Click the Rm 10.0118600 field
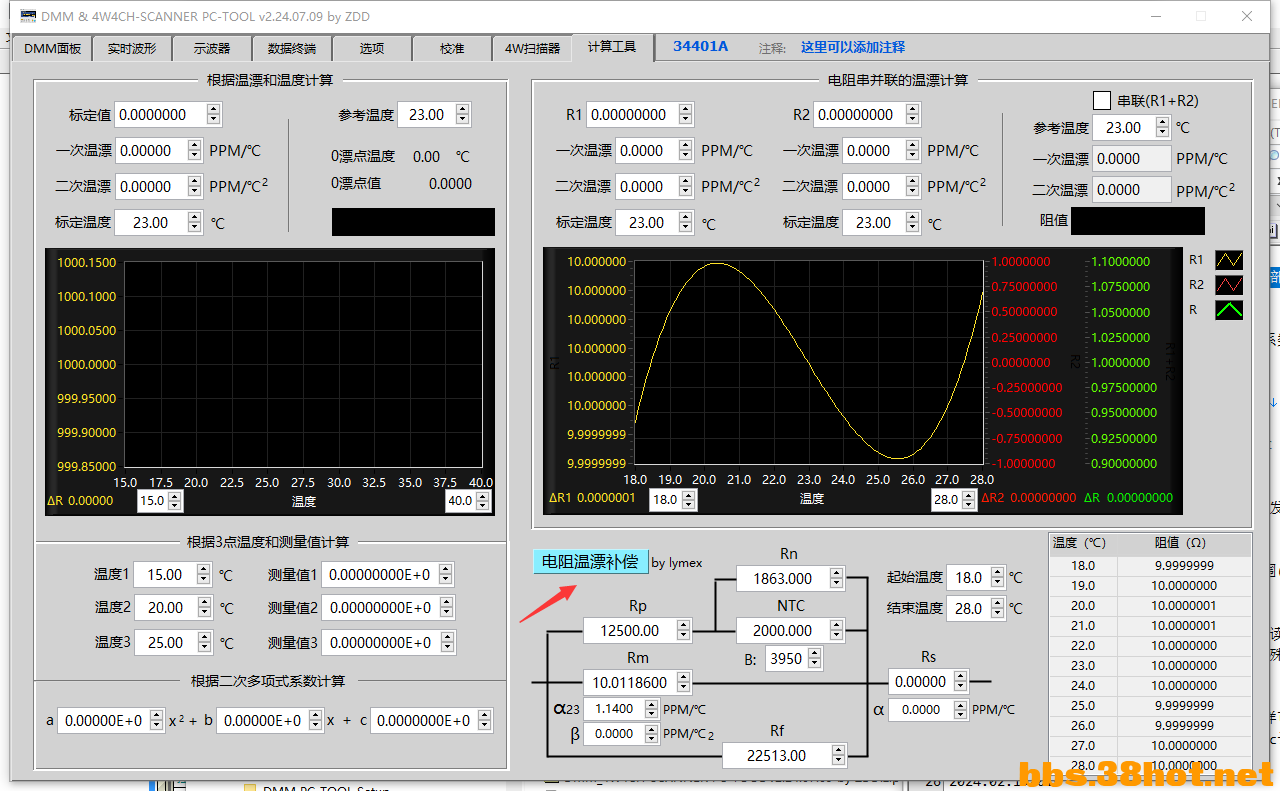 [x=630, y=683]
